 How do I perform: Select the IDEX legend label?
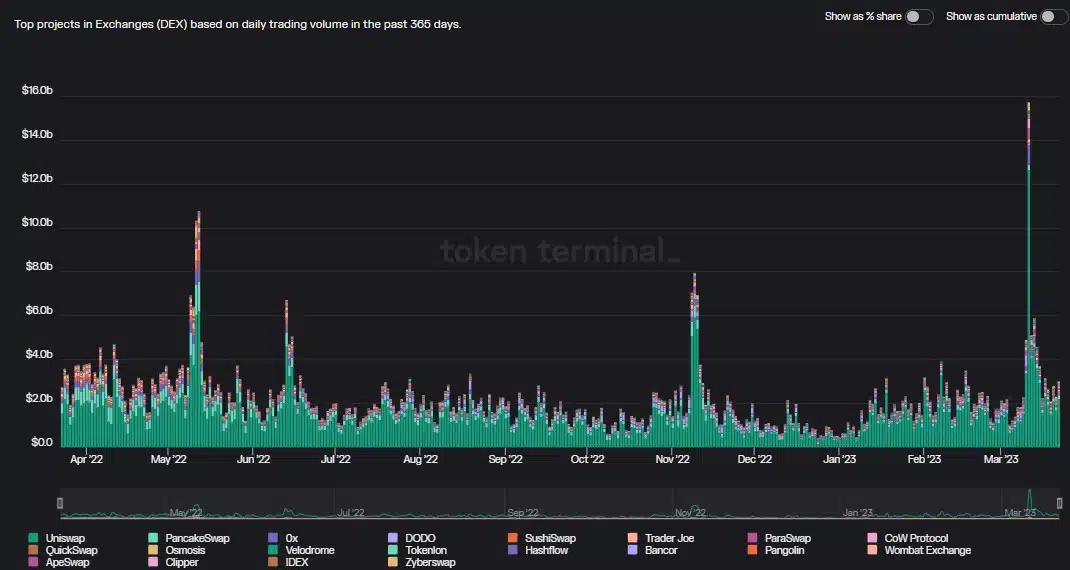point(297,562)
